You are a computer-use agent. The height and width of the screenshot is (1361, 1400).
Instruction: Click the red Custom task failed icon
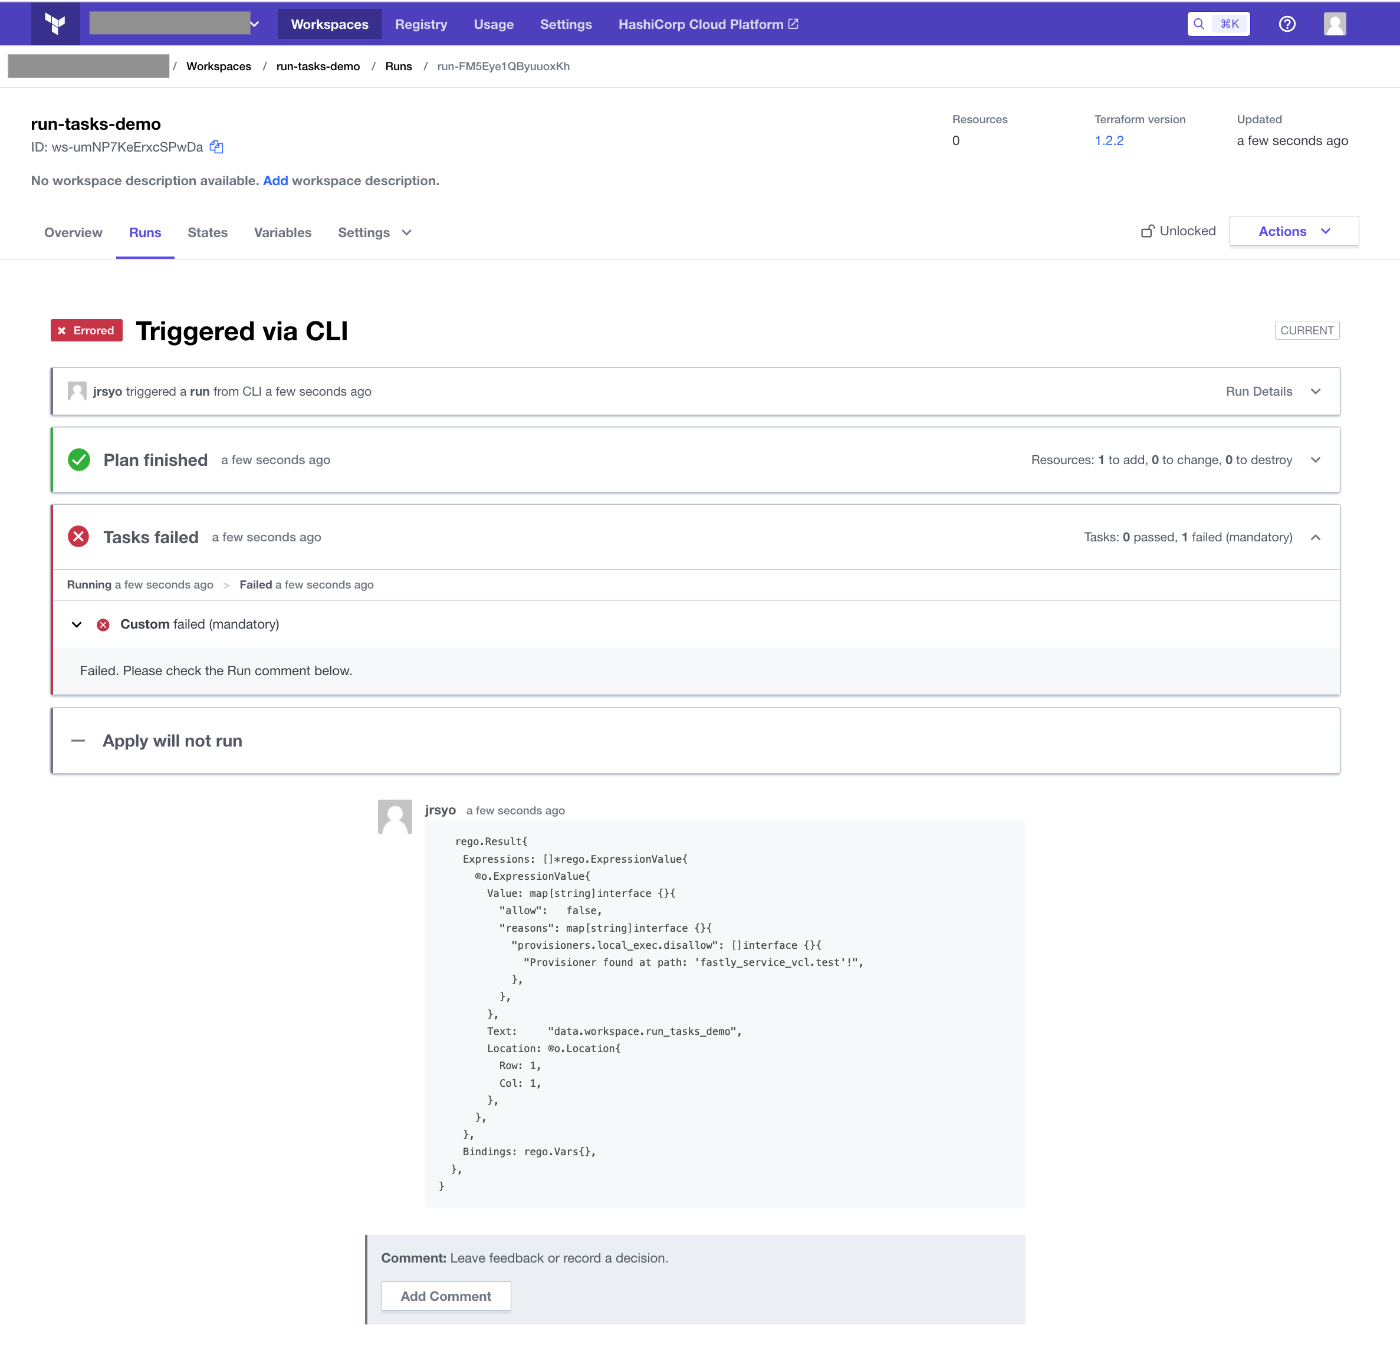point(103,625)
